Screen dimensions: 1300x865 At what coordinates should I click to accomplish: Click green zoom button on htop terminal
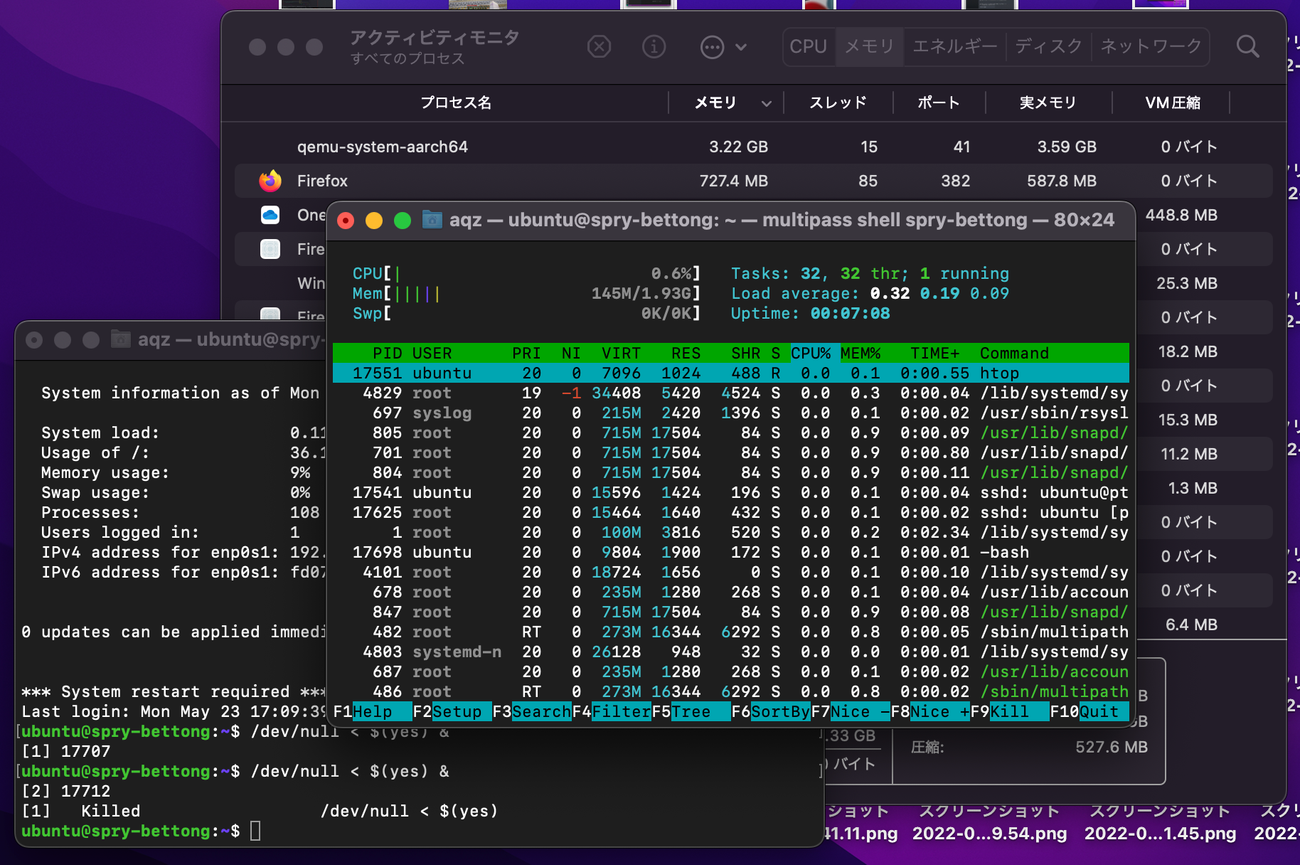pyautogui.click(x=402, y=220)
